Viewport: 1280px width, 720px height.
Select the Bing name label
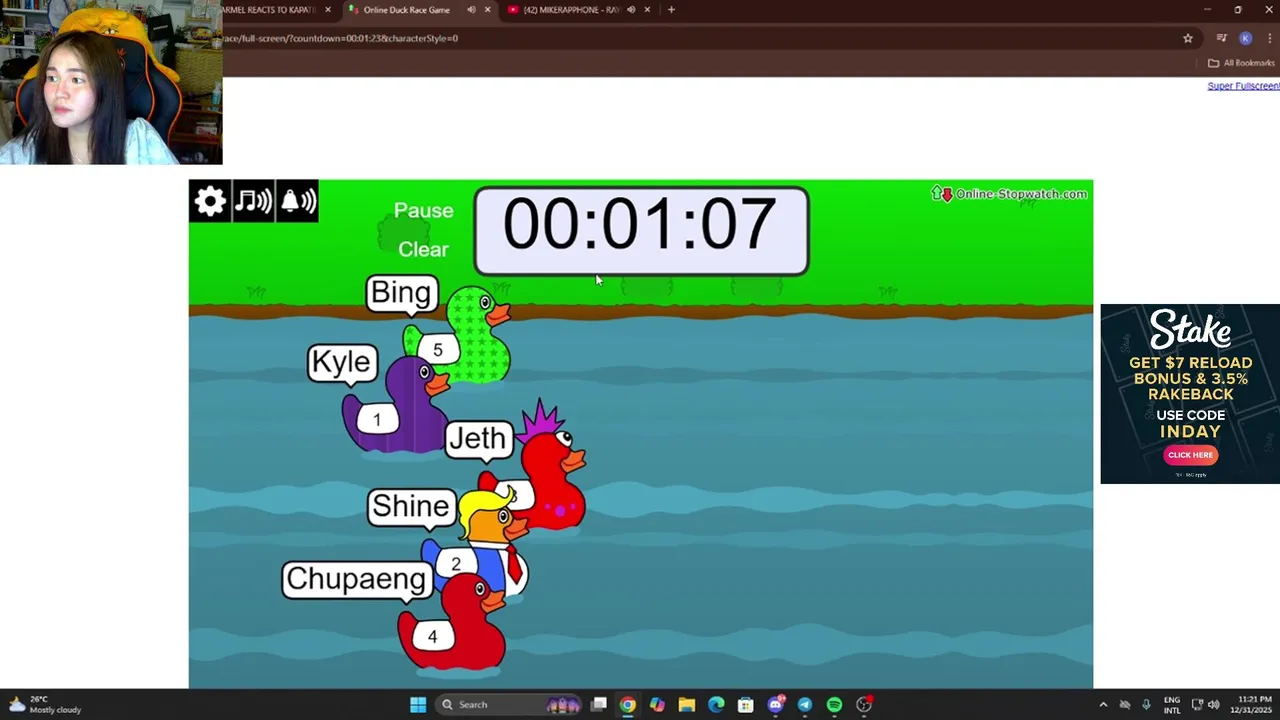401,293
